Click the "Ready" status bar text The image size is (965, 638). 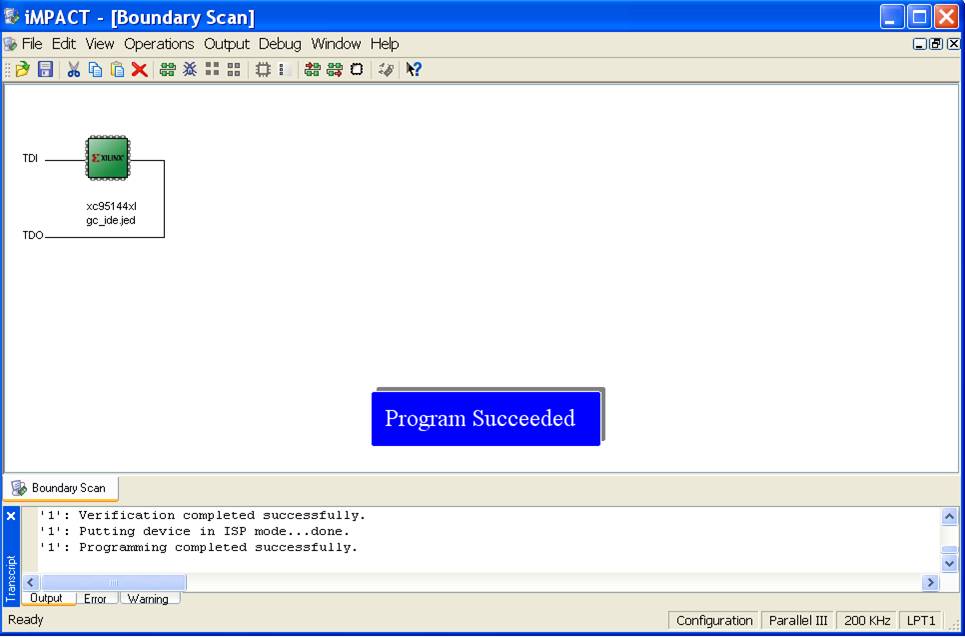click(26, 620)
